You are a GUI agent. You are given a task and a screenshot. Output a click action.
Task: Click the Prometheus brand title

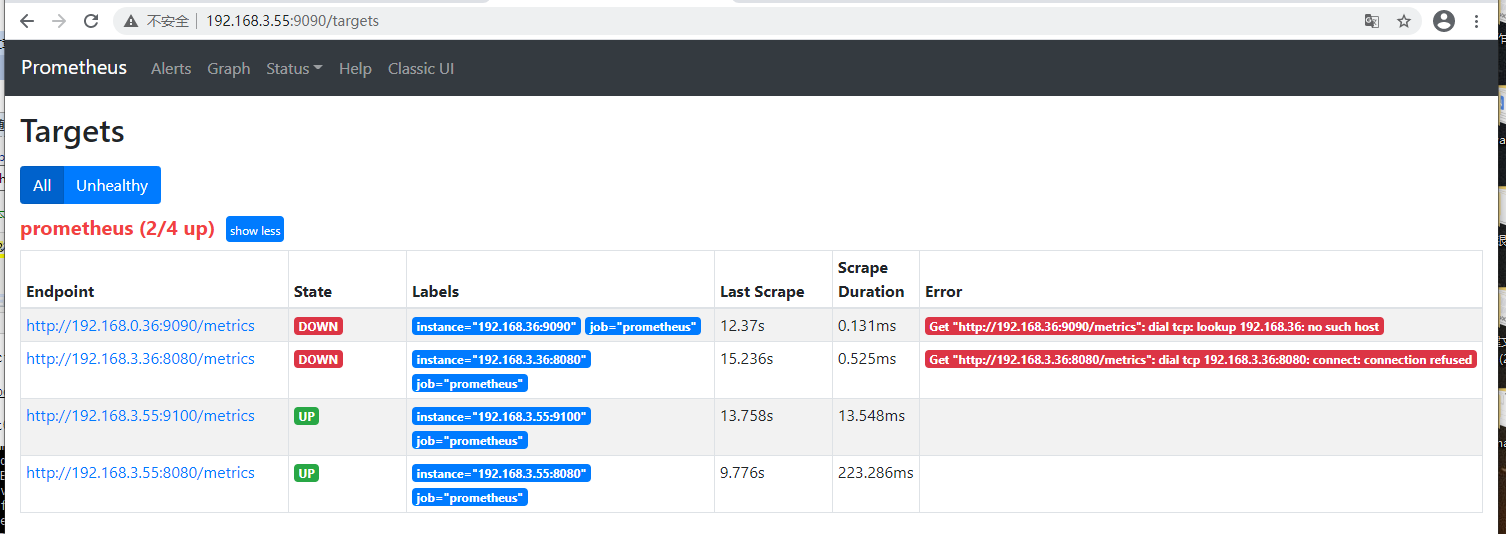(74, 68)
